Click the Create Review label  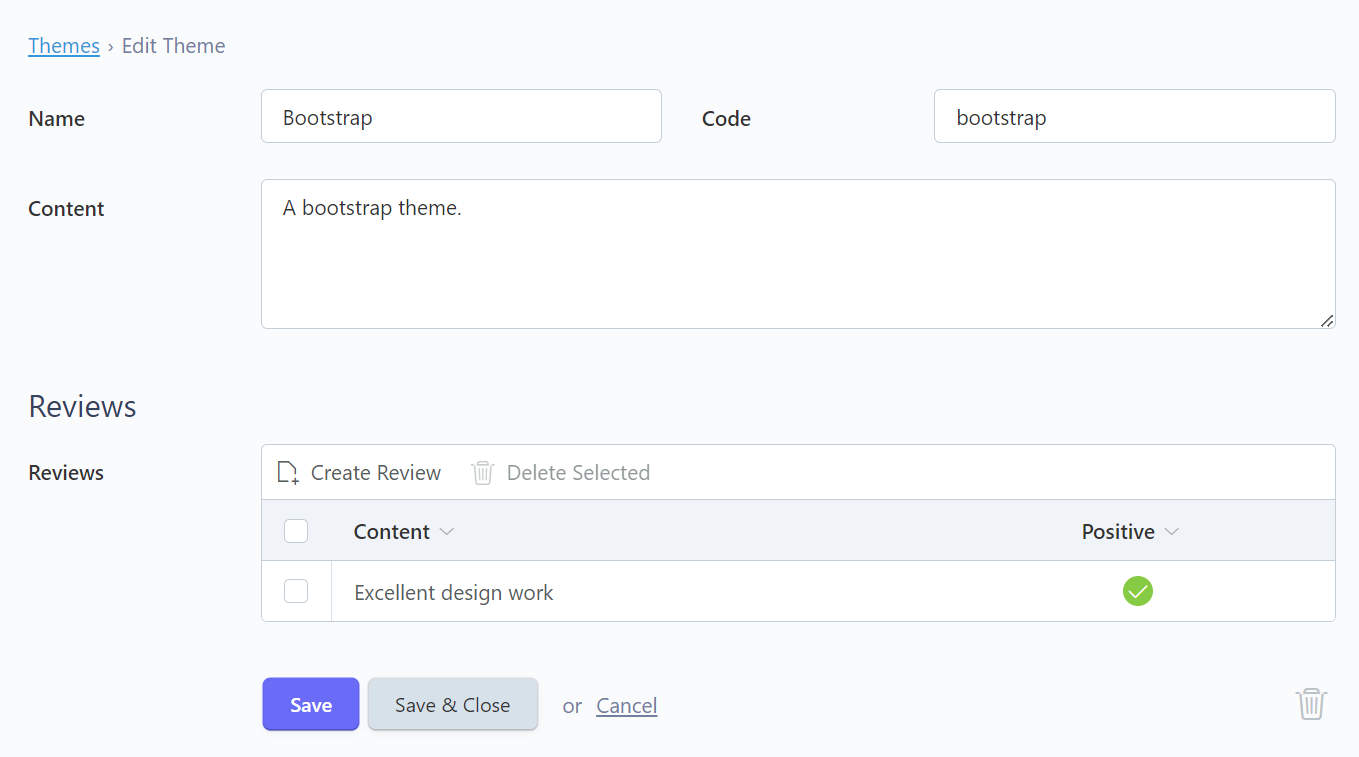point(376,473)
